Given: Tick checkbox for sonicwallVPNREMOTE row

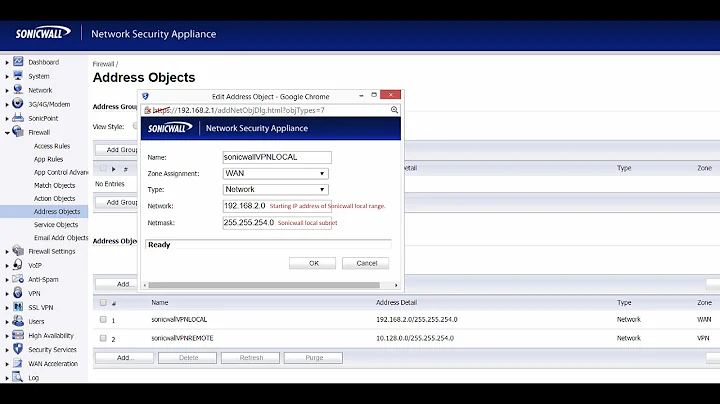Looking at the screenshot, I should click(103, 338).
